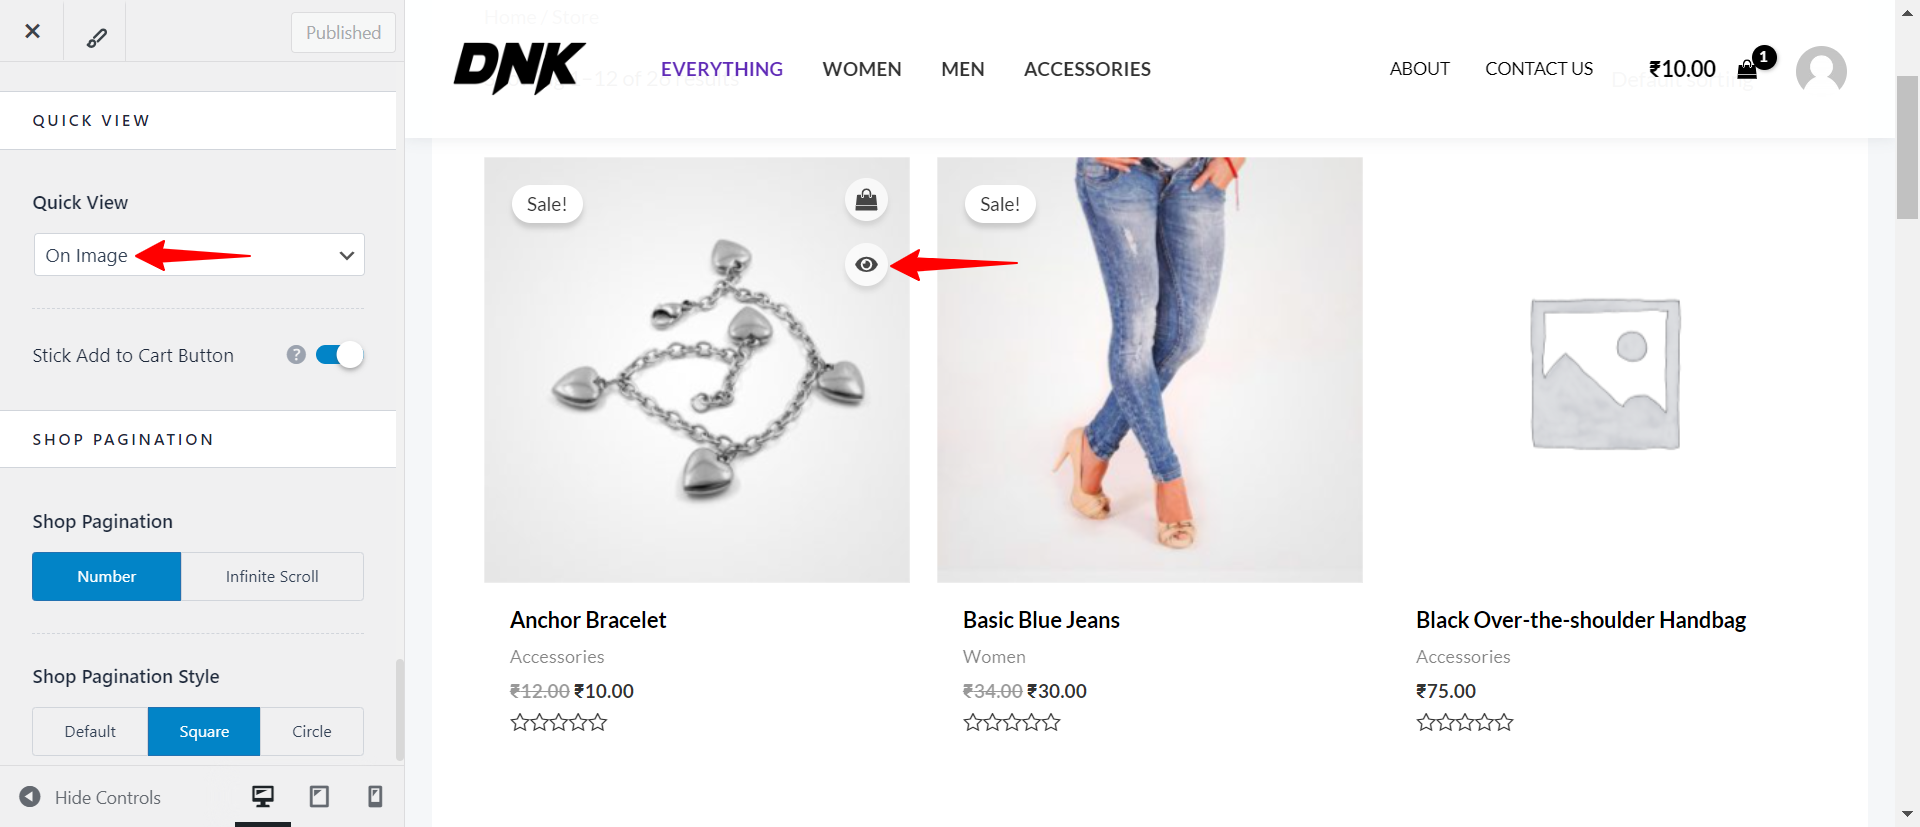1920x827 pixels.
Task: Switch to mobile preview mode
Action: tap(374, 796)
